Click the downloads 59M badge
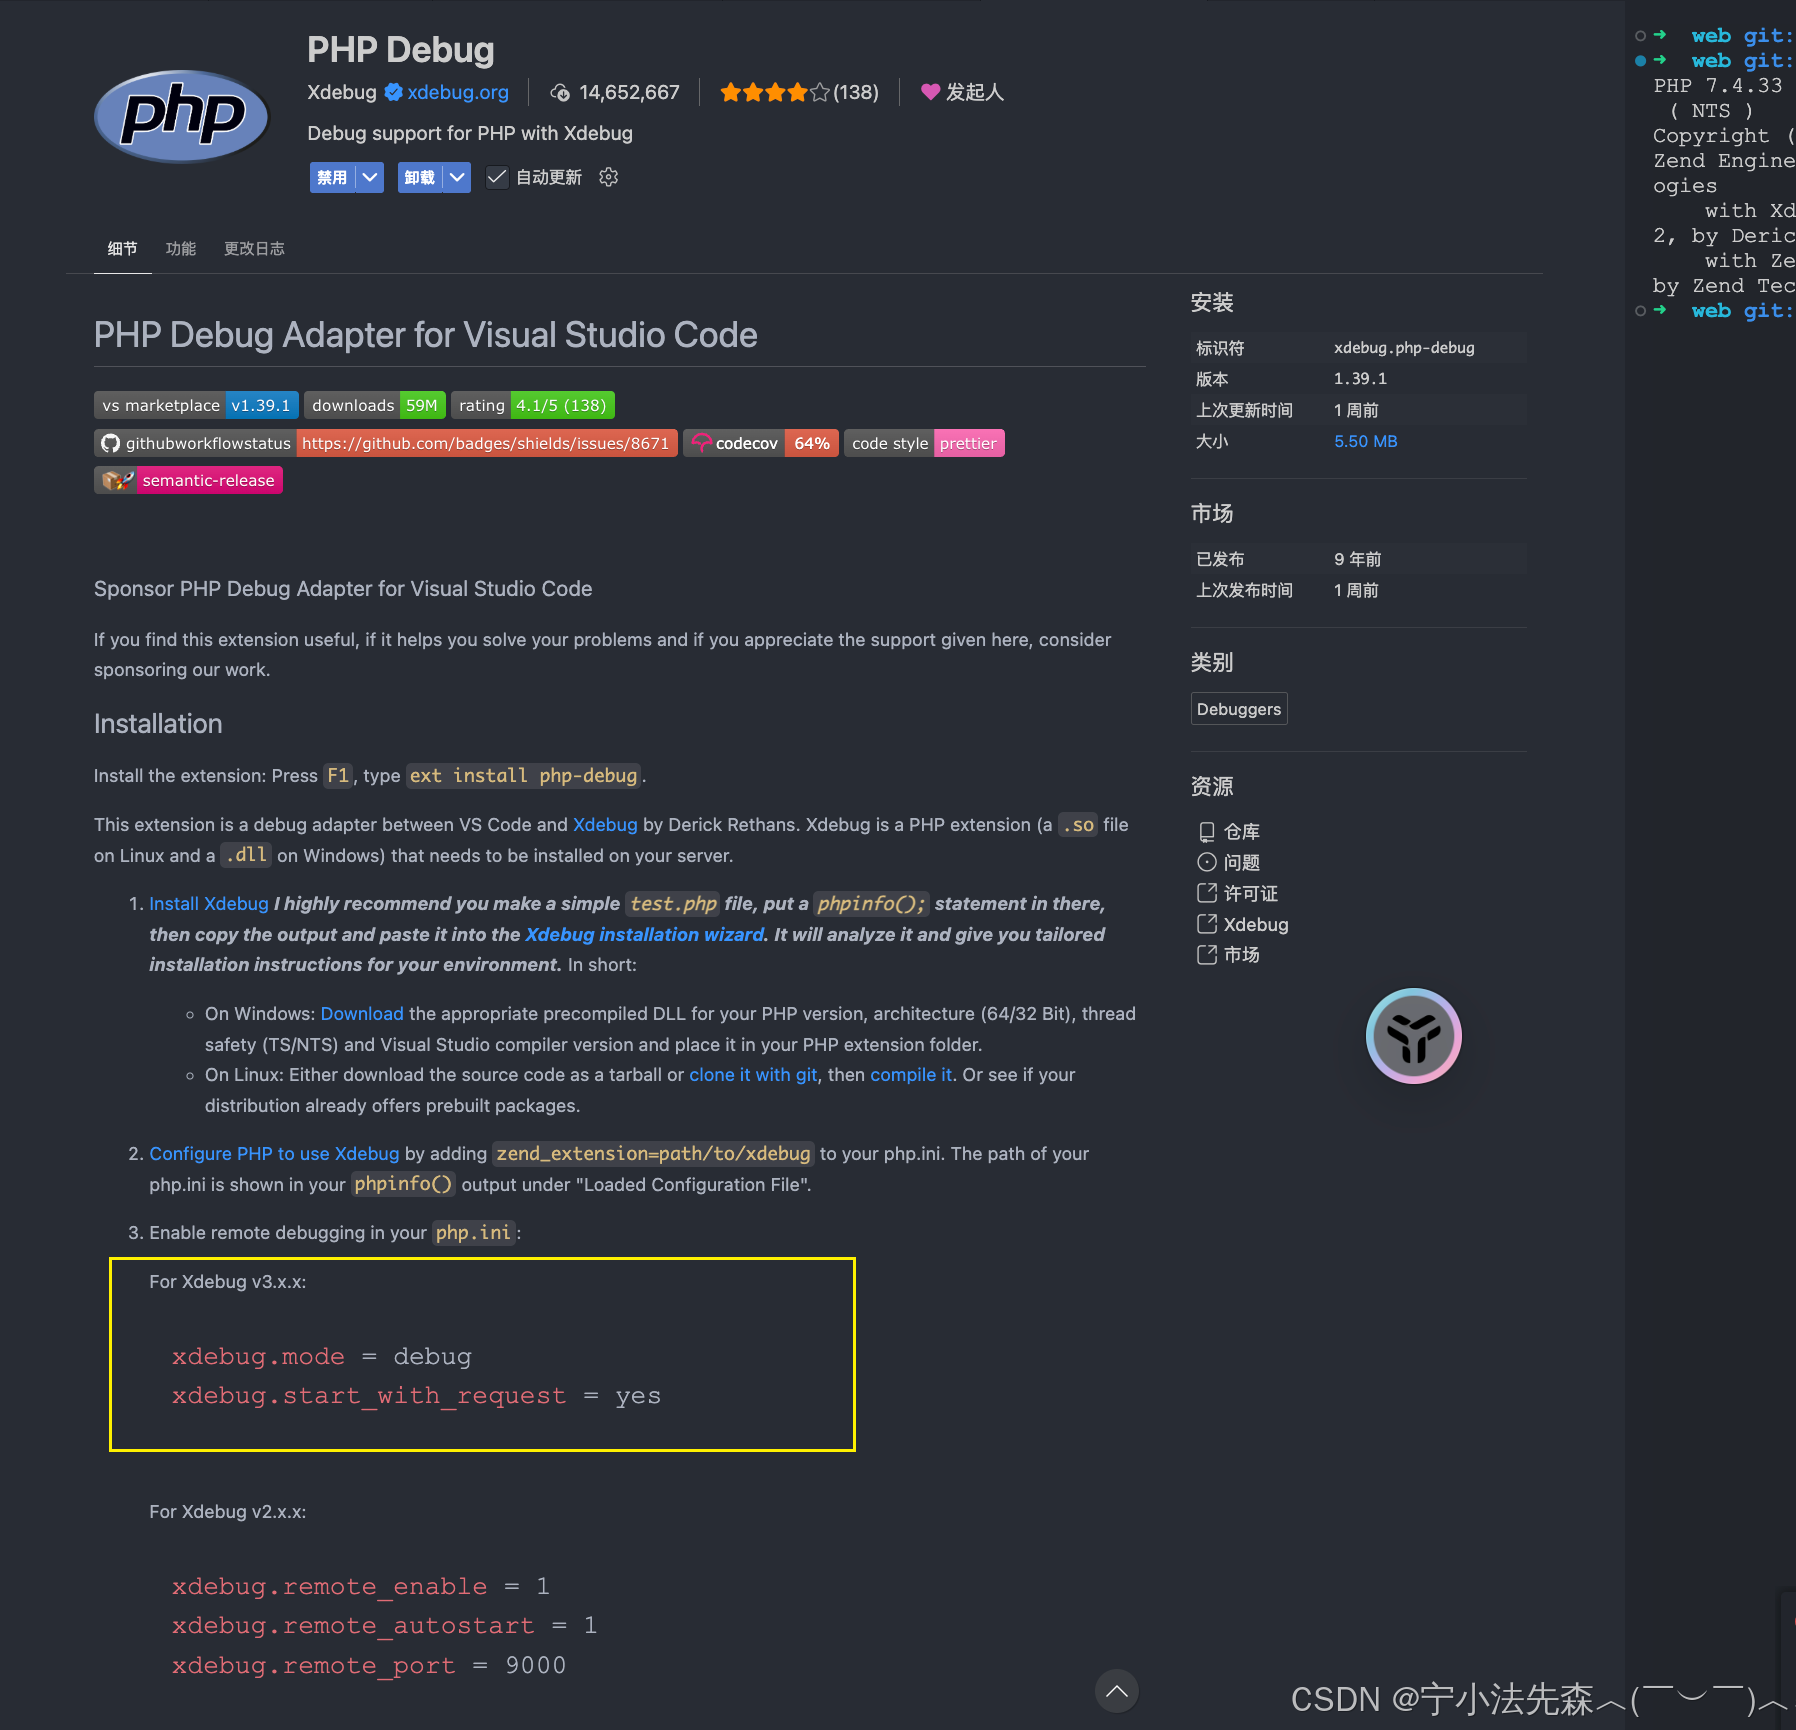This screenshot has height=1730, width=1796. (374, 405)
